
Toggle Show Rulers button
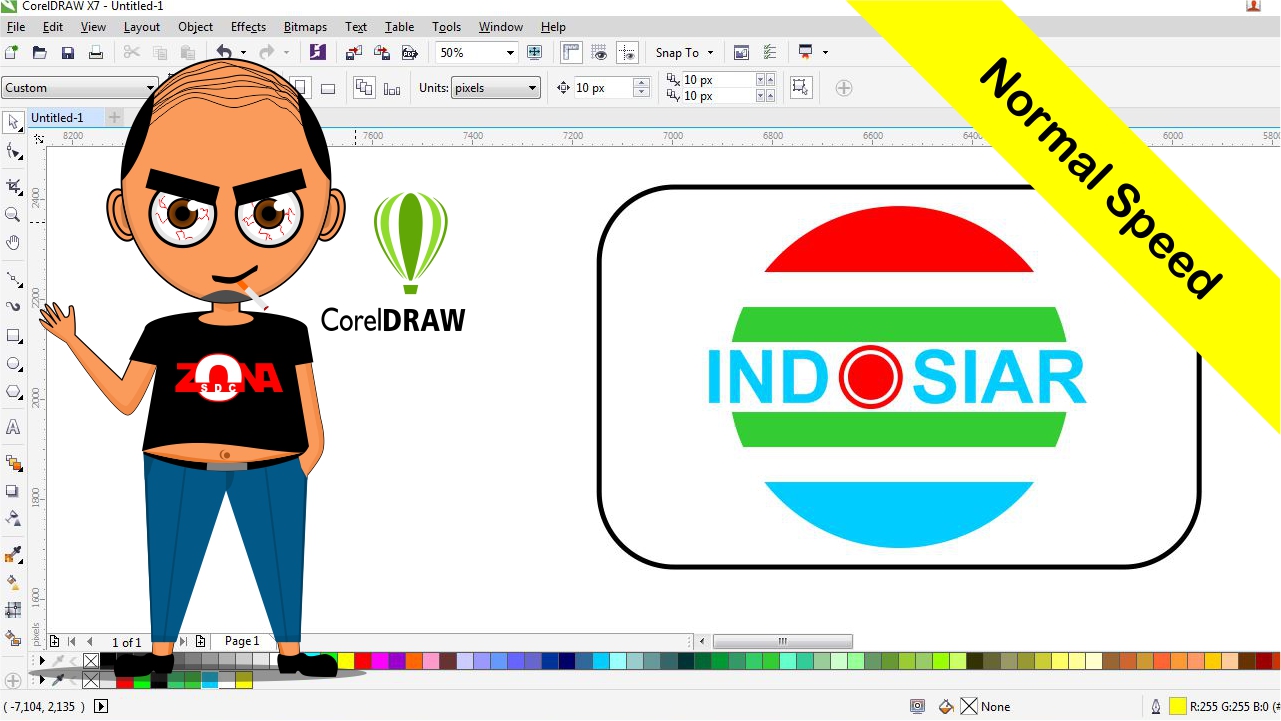[571, 53]
